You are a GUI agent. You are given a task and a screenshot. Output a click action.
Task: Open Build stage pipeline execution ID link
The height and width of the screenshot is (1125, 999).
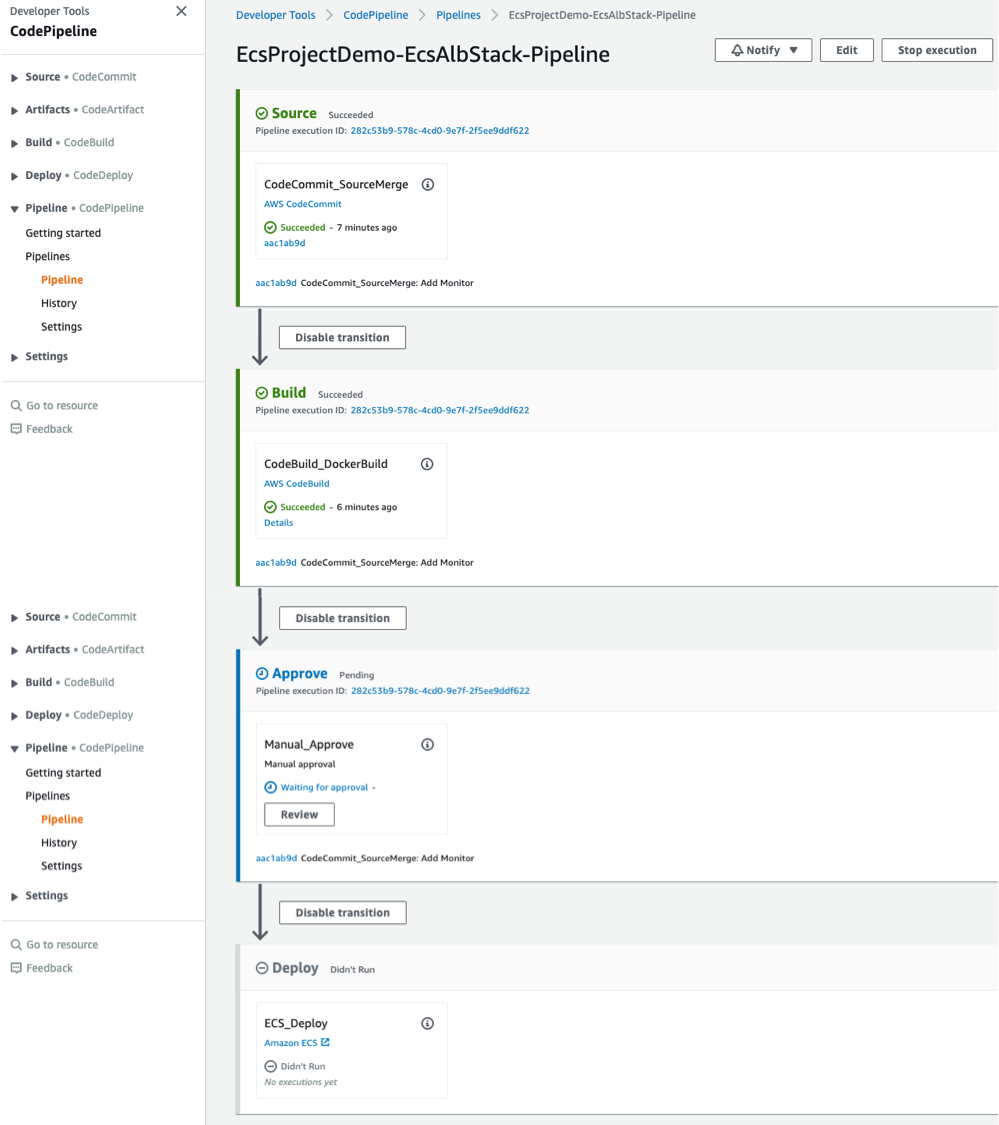click(x=440, y=410)
